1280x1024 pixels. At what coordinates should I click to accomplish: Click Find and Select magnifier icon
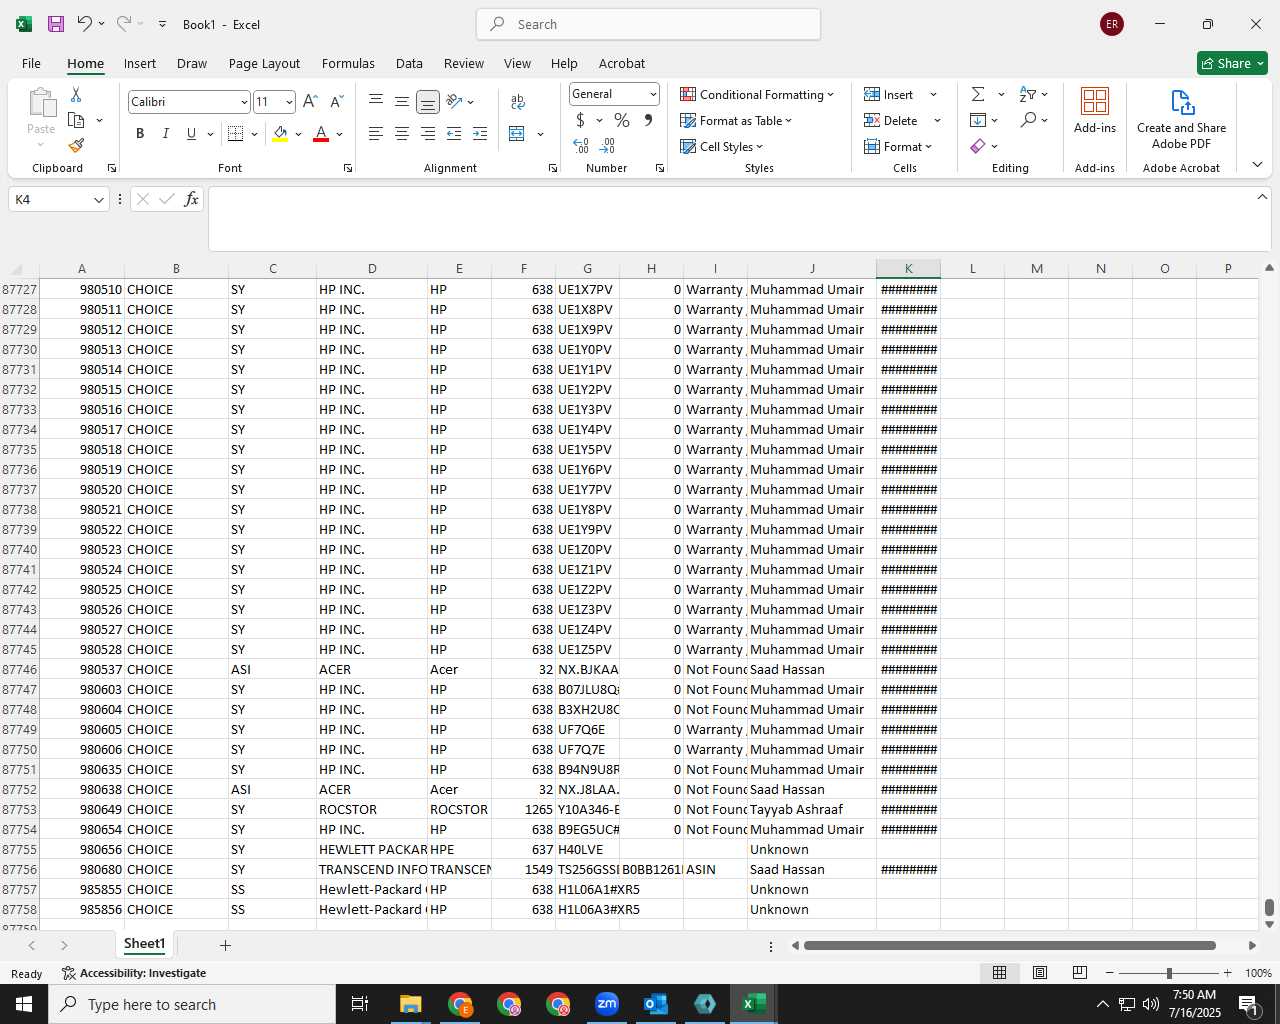click(1028, 120)
